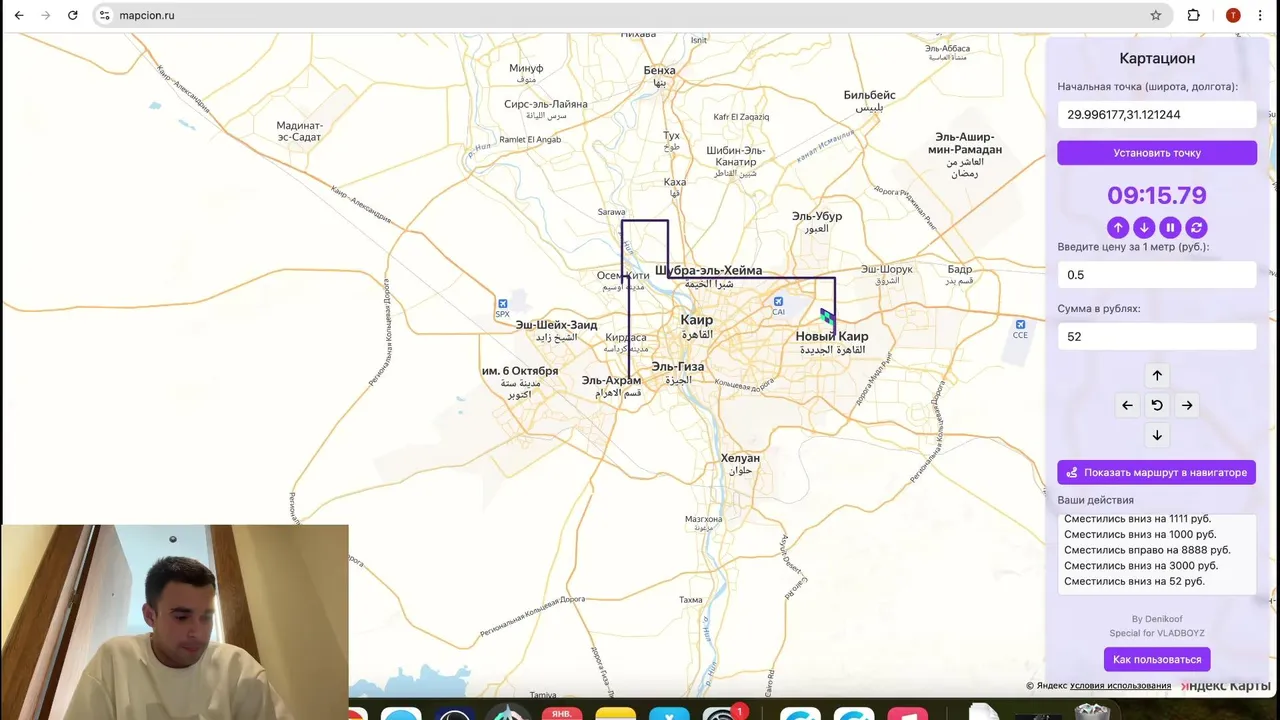Bookmark this page with star icon
1280x720 pixels.
1156,15
